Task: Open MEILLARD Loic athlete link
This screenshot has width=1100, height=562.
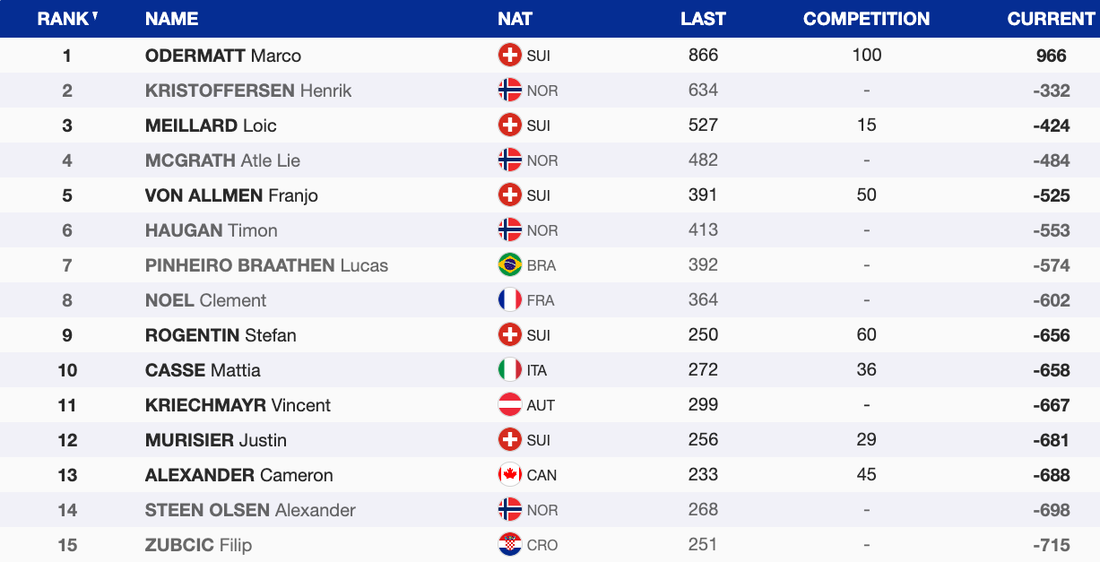Action: click(211, 126)
